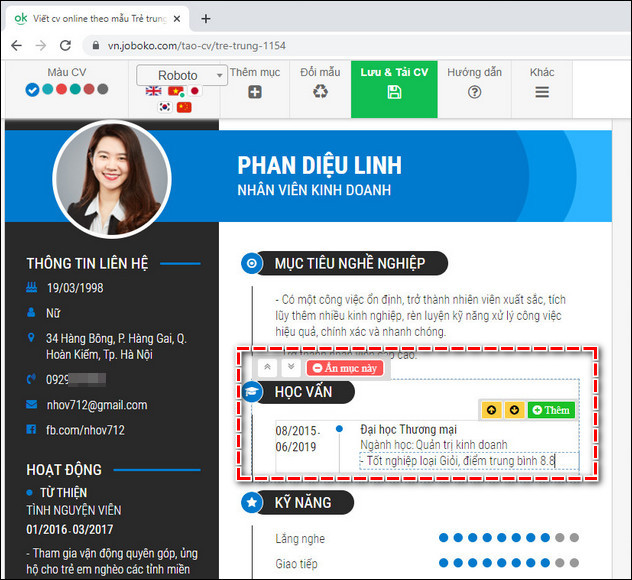Click the green 'Thêm' add button

pyautogui.click(x=551, y=410)
